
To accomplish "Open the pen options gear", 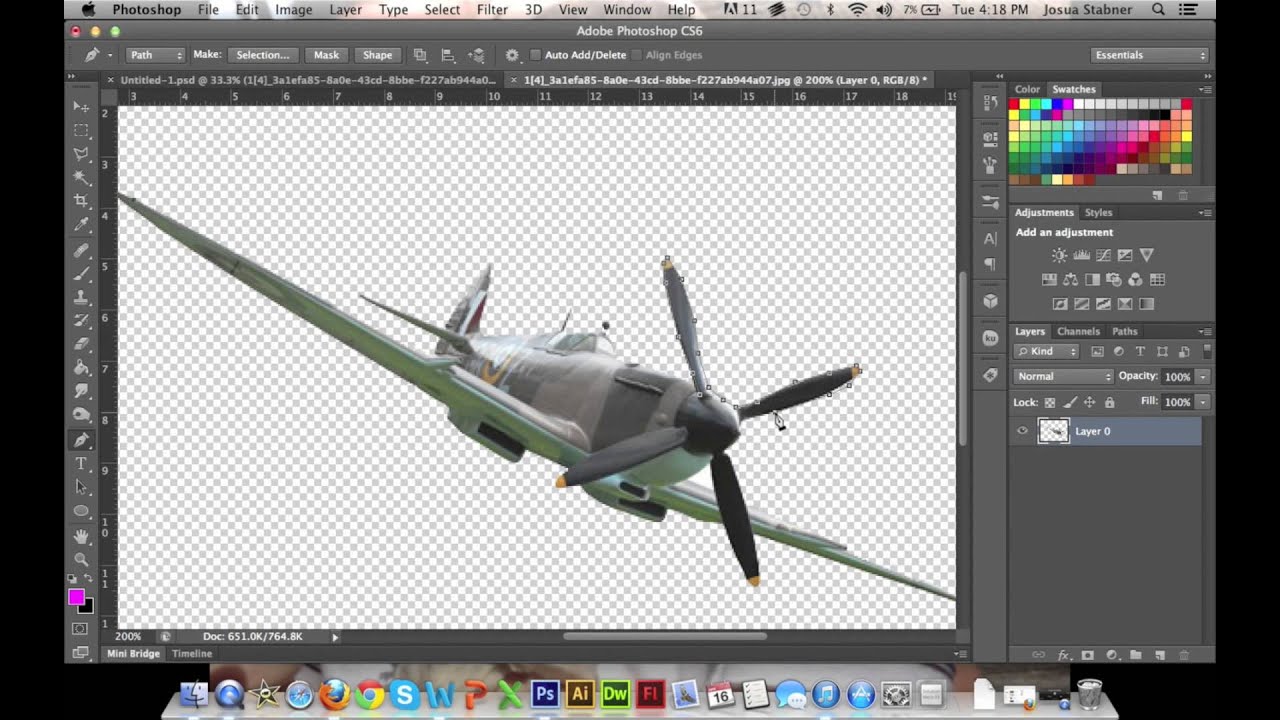I will click(x=512, y=55).
